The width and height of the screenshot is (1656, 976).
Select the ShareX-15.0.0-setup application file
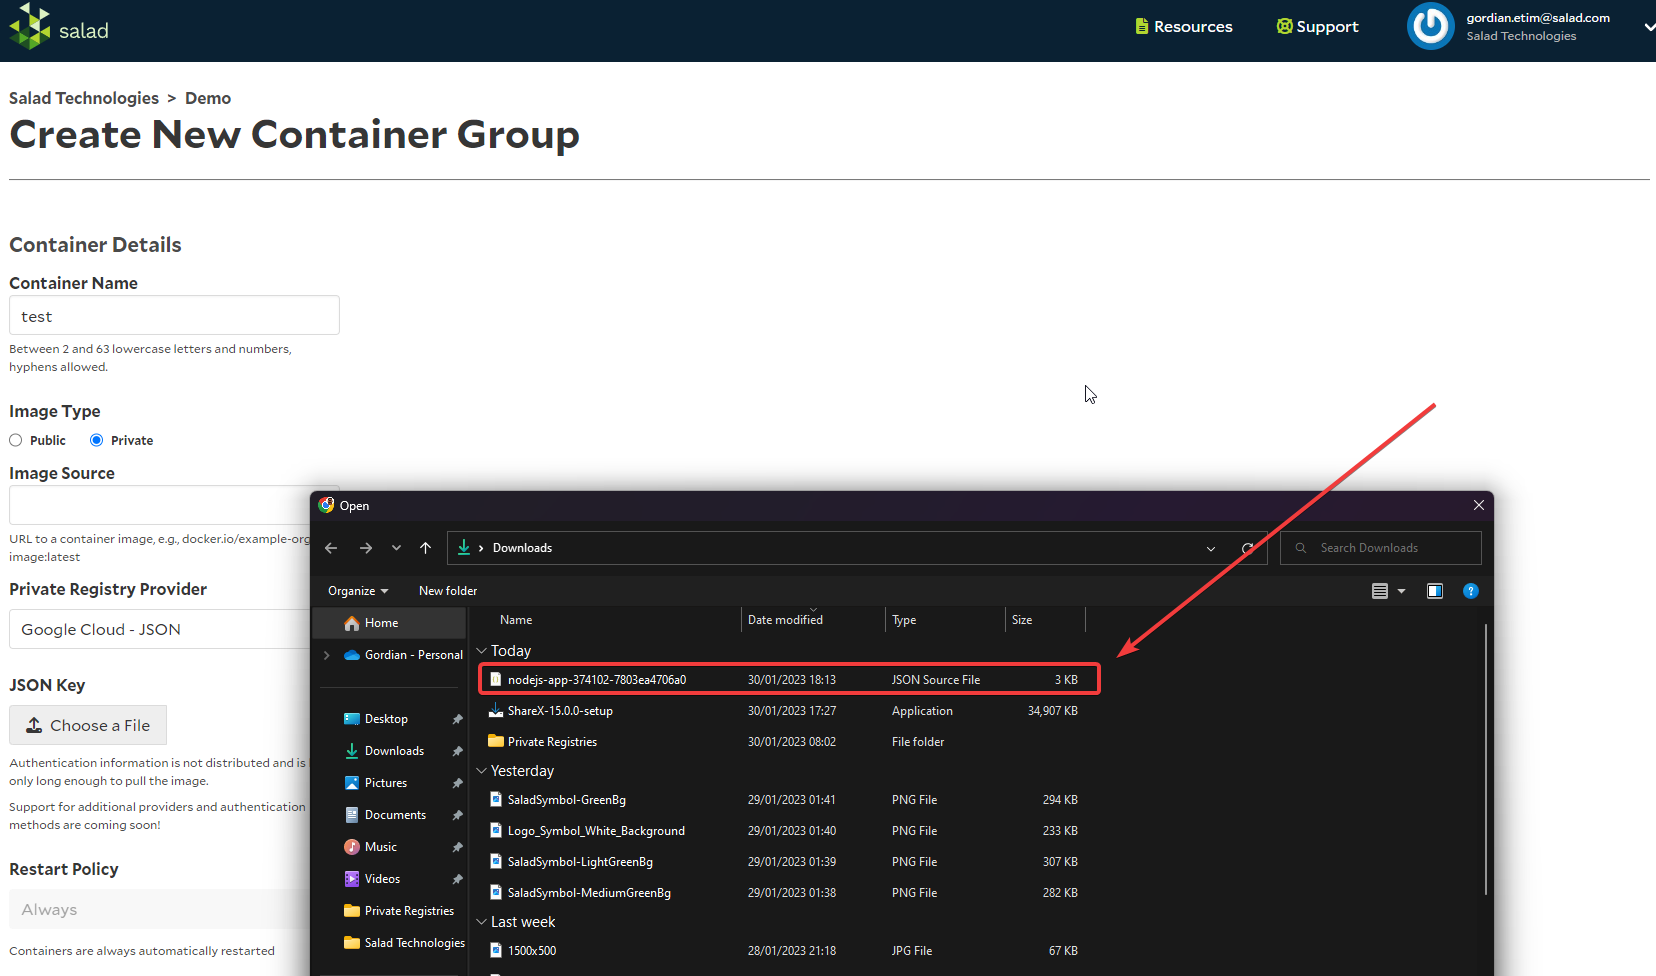(x=783, y=711)
